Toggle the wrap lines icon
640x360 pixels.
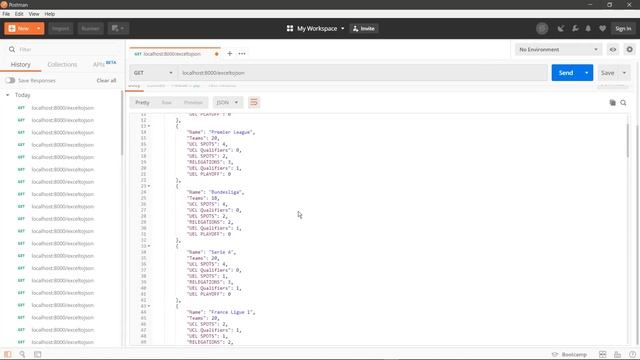pyautogui.click(x=254, y=102)
